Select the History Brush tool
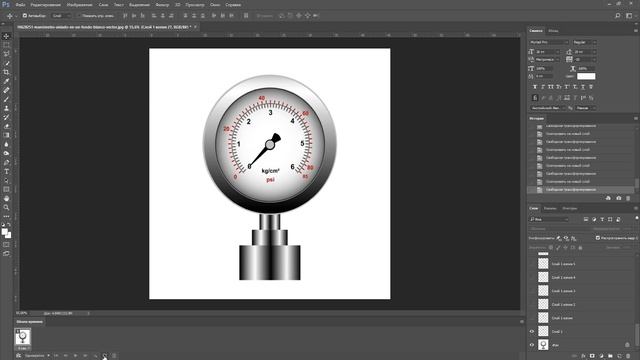 click(x=6, y=117)
